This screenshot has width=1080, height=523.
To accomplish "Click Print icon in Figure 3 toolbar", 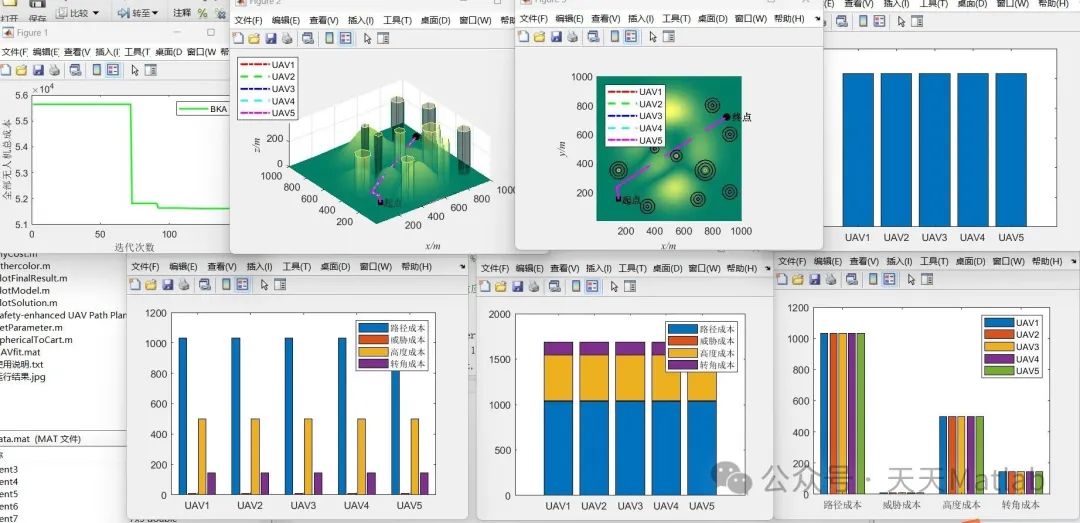I will tap(572, 37).
